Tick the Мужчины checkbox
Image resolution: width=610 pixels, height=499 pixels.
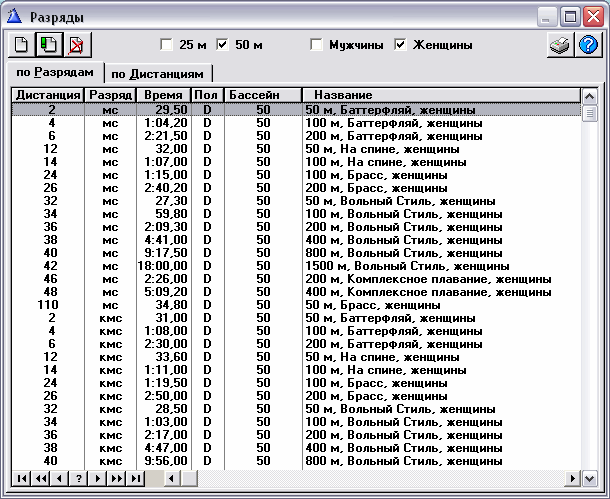click(317, 45)
